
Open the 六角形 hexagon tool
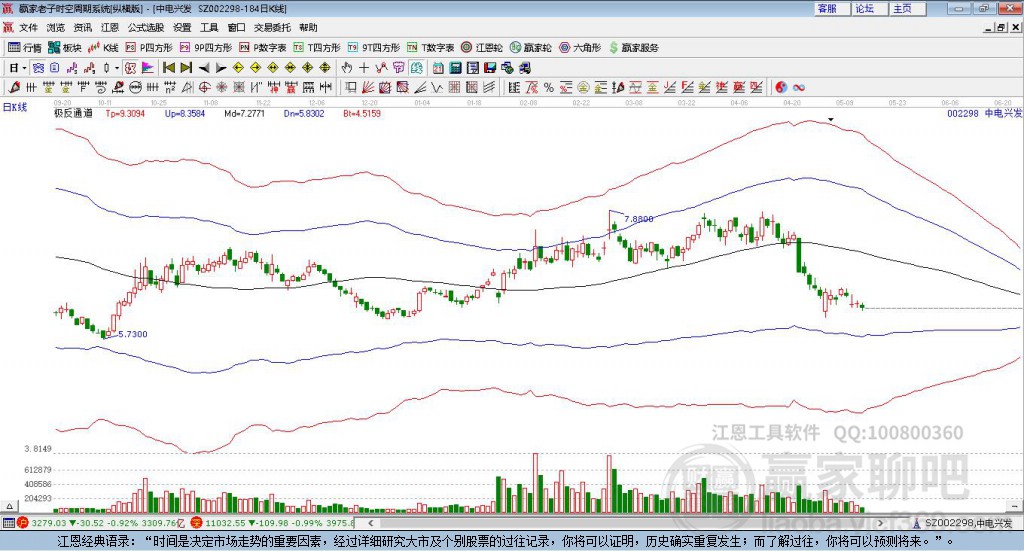(580, 48)
